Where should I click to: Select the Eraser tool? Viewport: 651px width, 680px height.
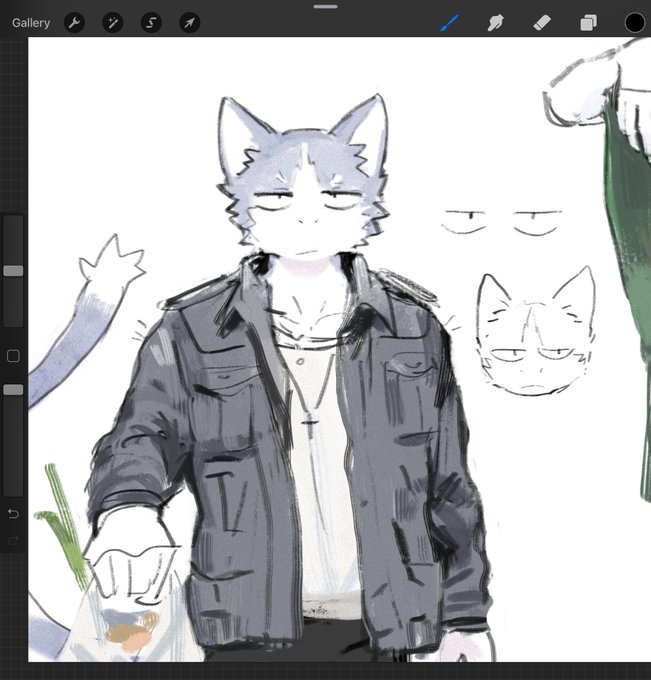[542, 23]
